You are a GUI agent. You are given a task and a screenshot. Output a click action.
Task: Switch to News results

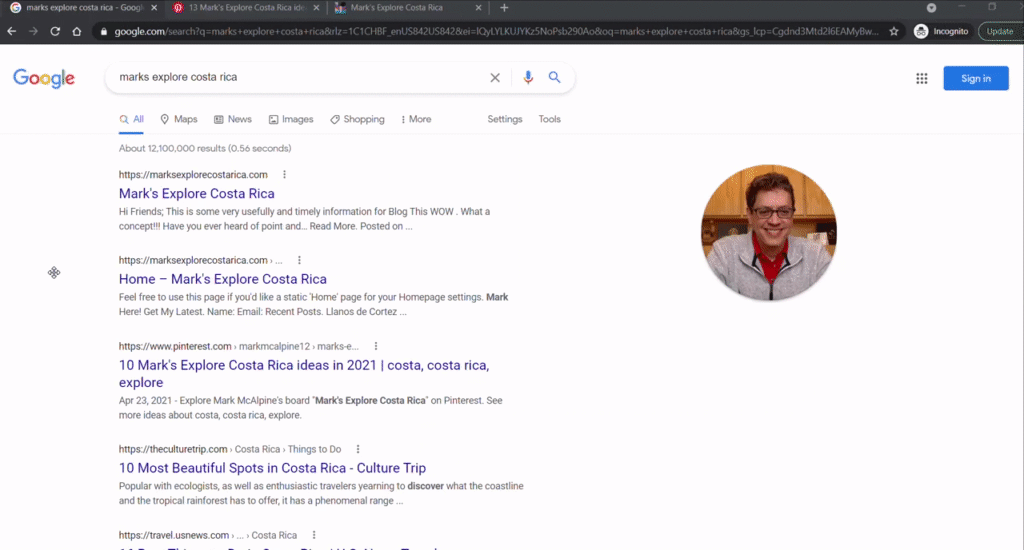point(232,120)
